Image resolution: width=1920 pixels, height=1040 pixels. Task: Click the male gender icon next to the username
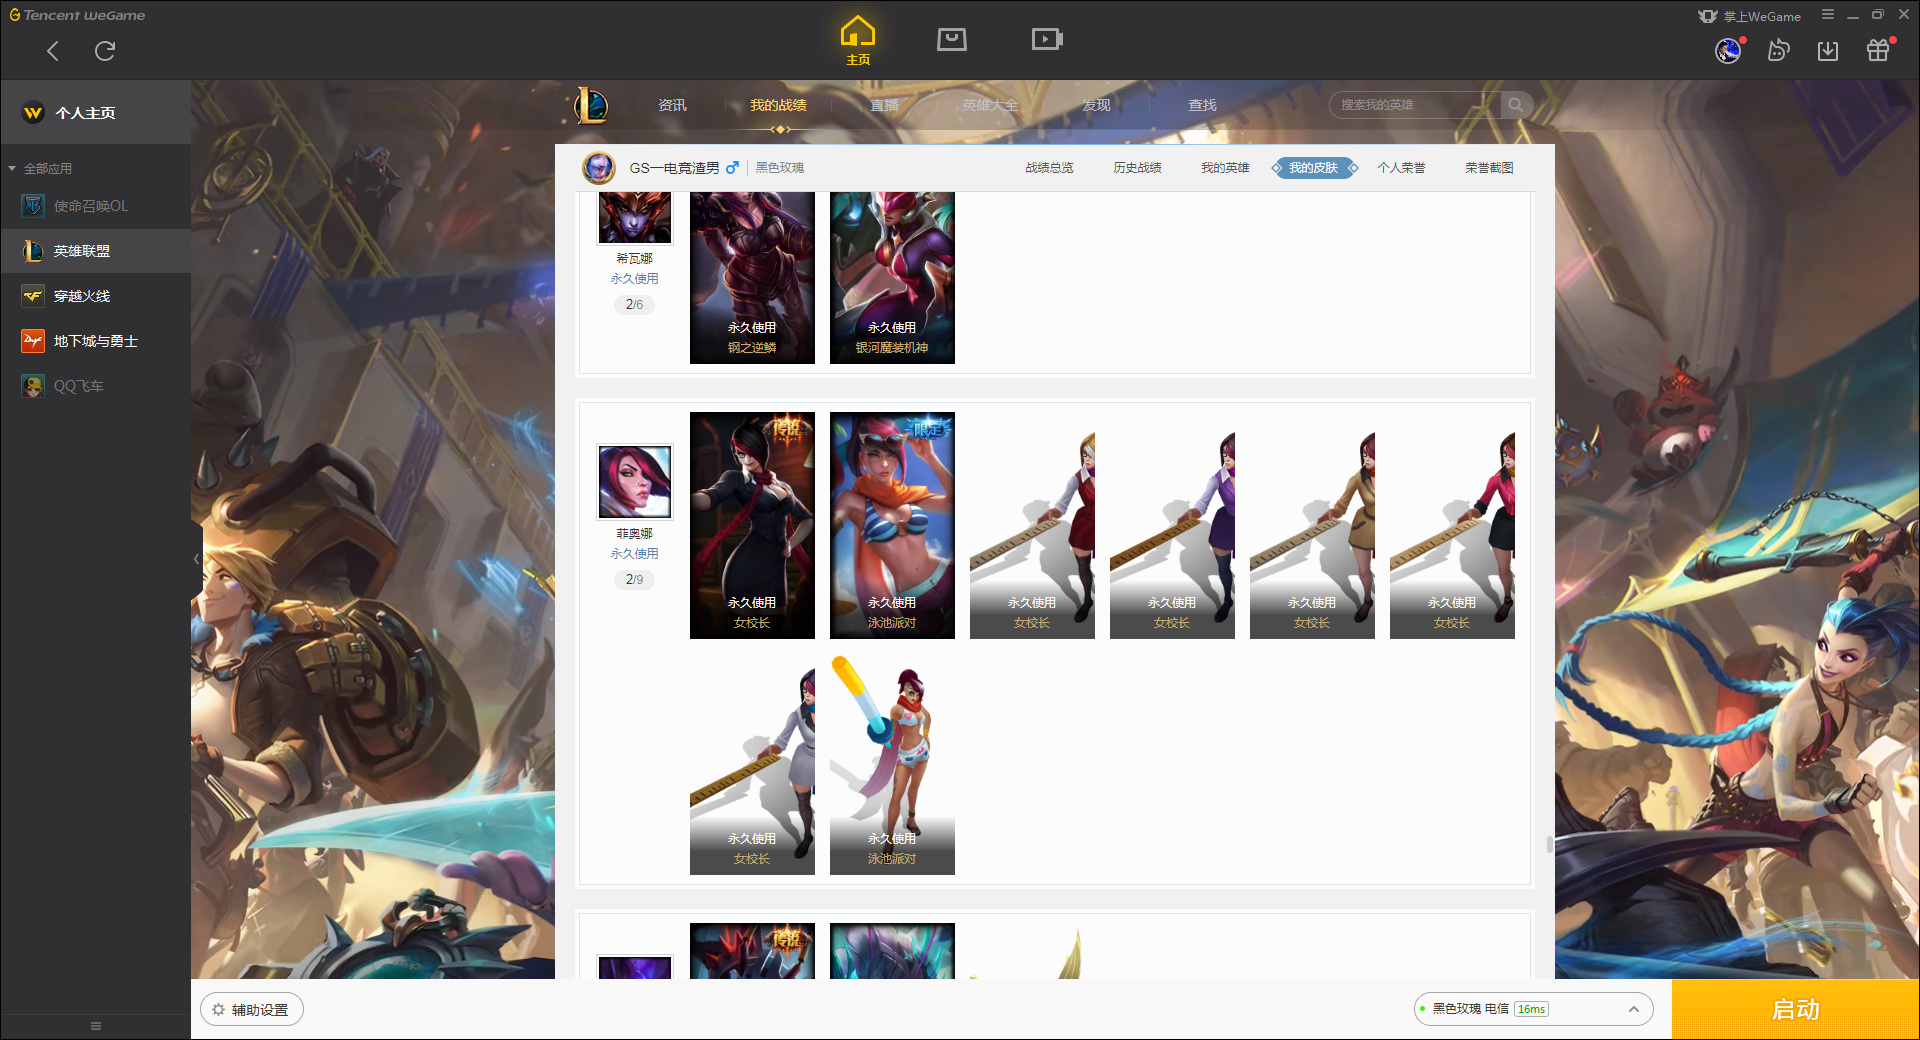[732, 168]
